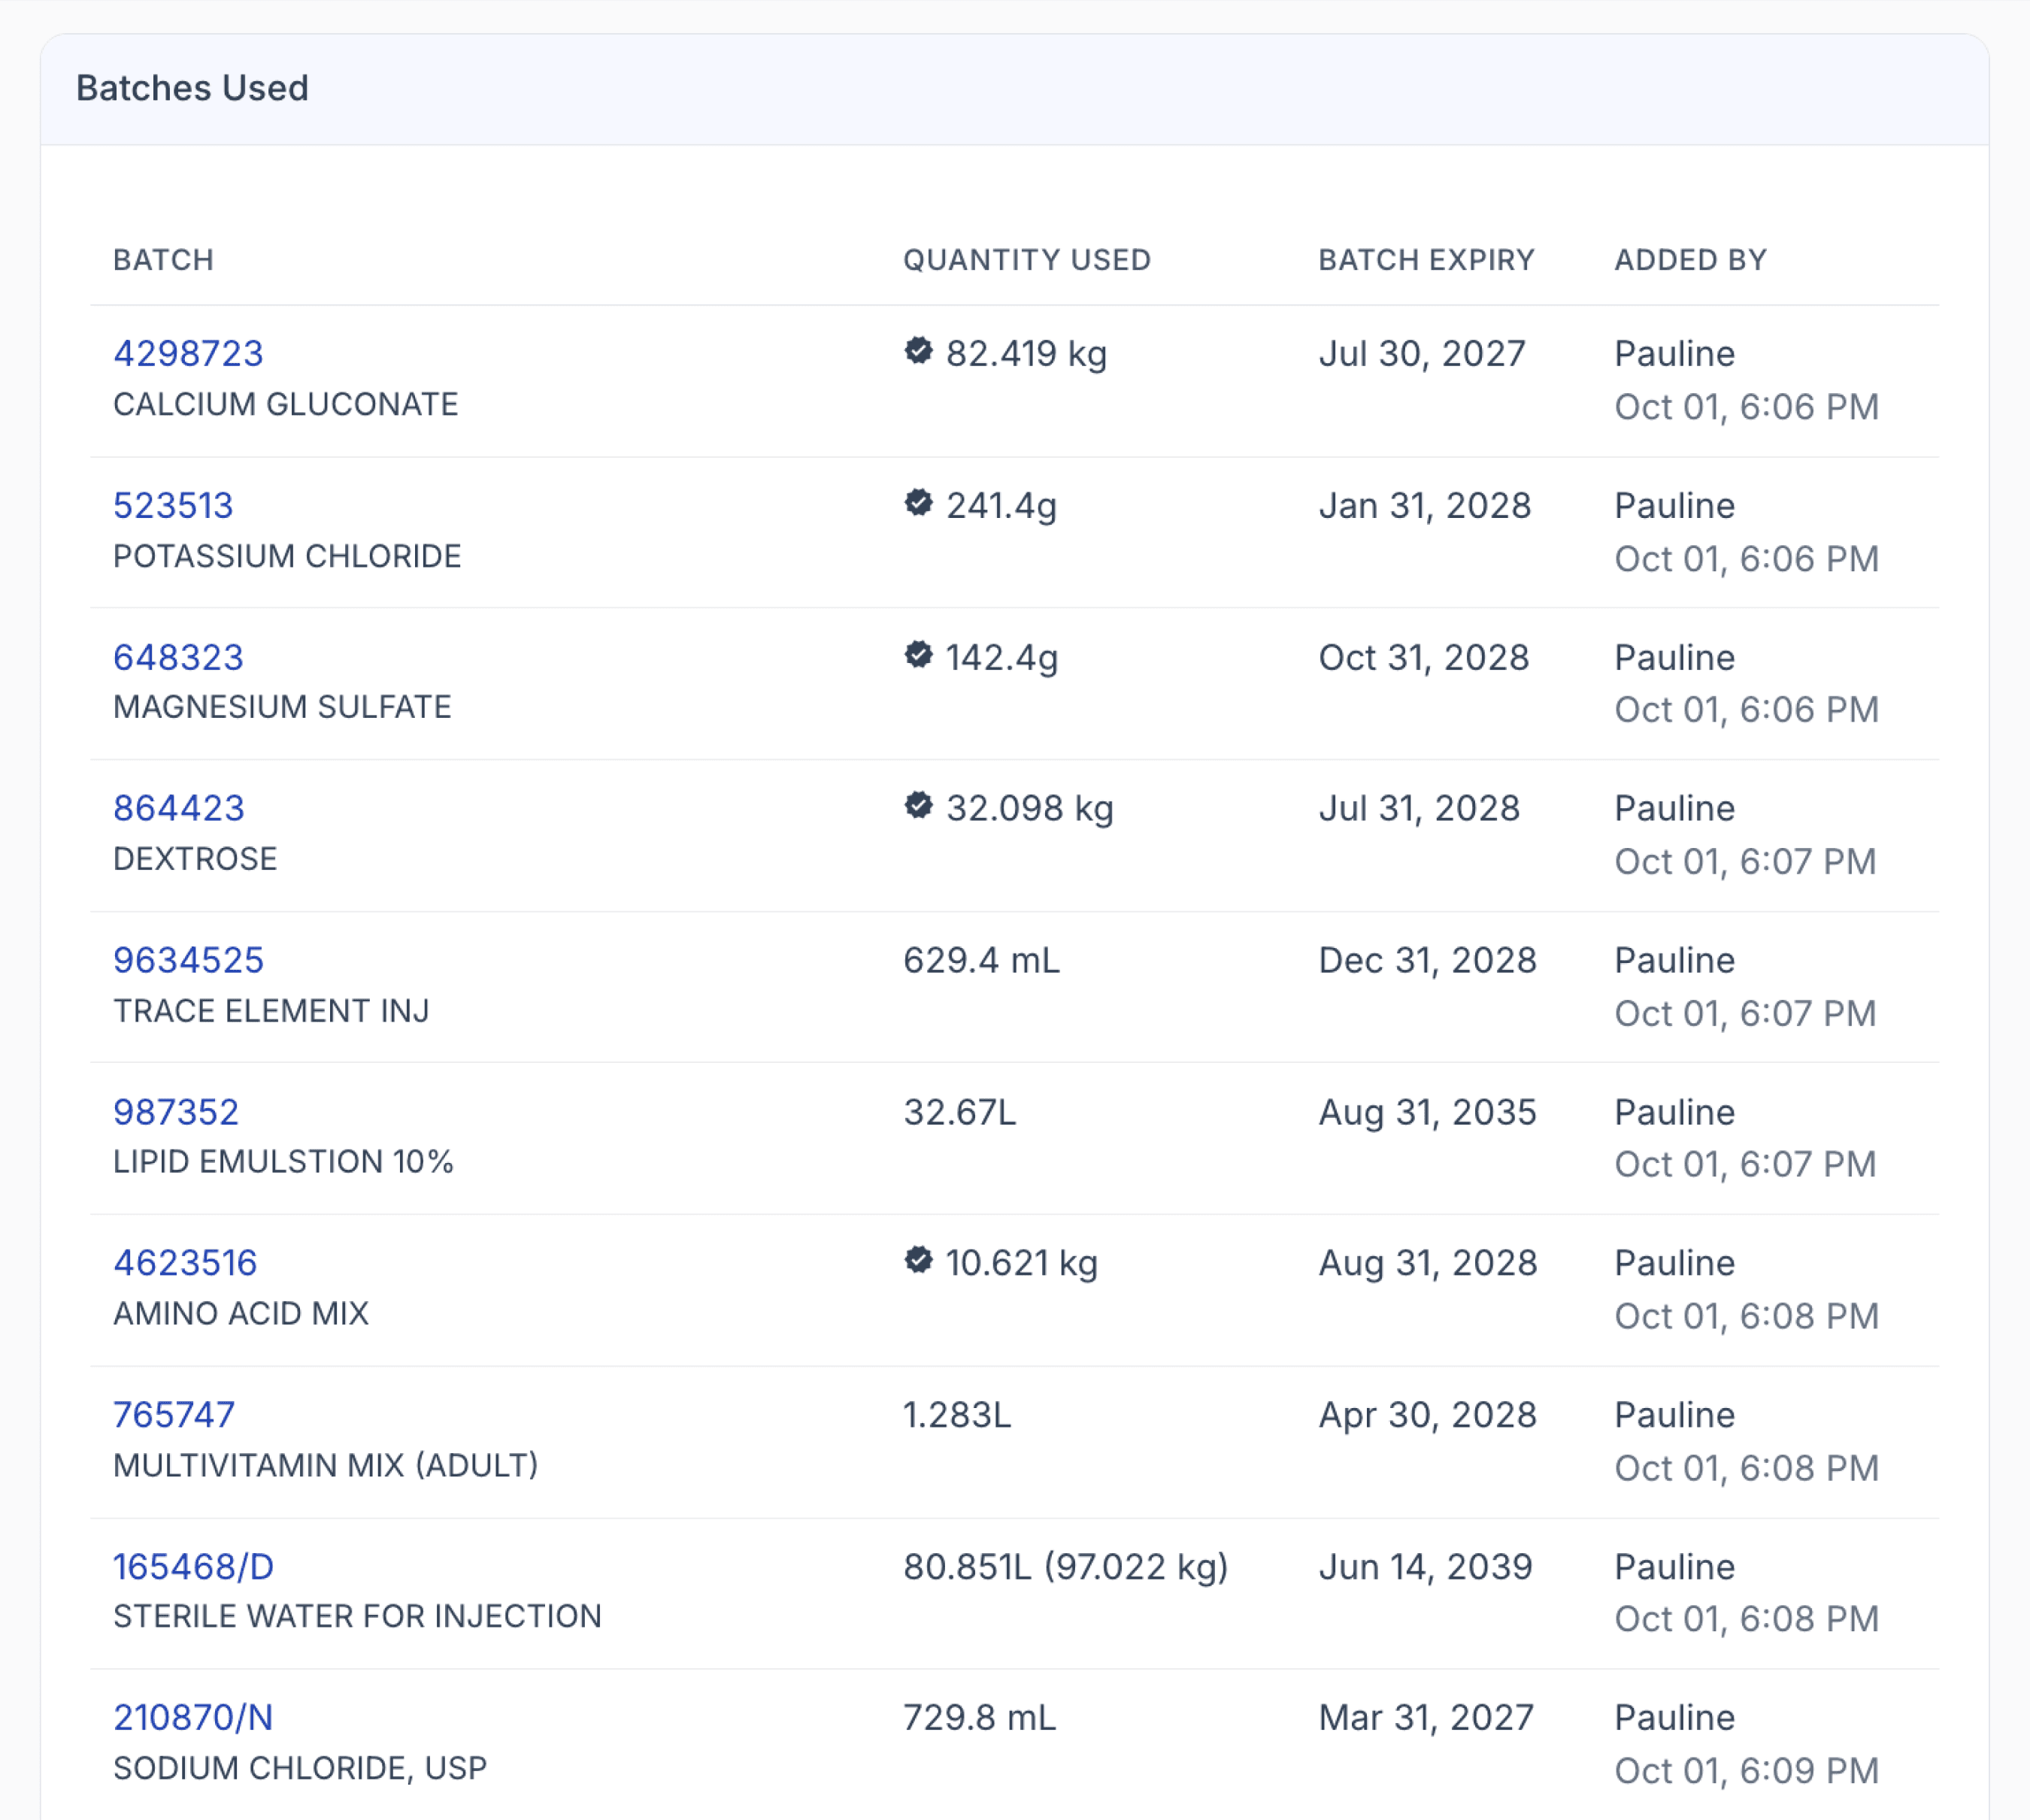This screenshot has width=2030, height=1820.
Task: Open batch 4298723 link
Action: [x=188, y=354]
